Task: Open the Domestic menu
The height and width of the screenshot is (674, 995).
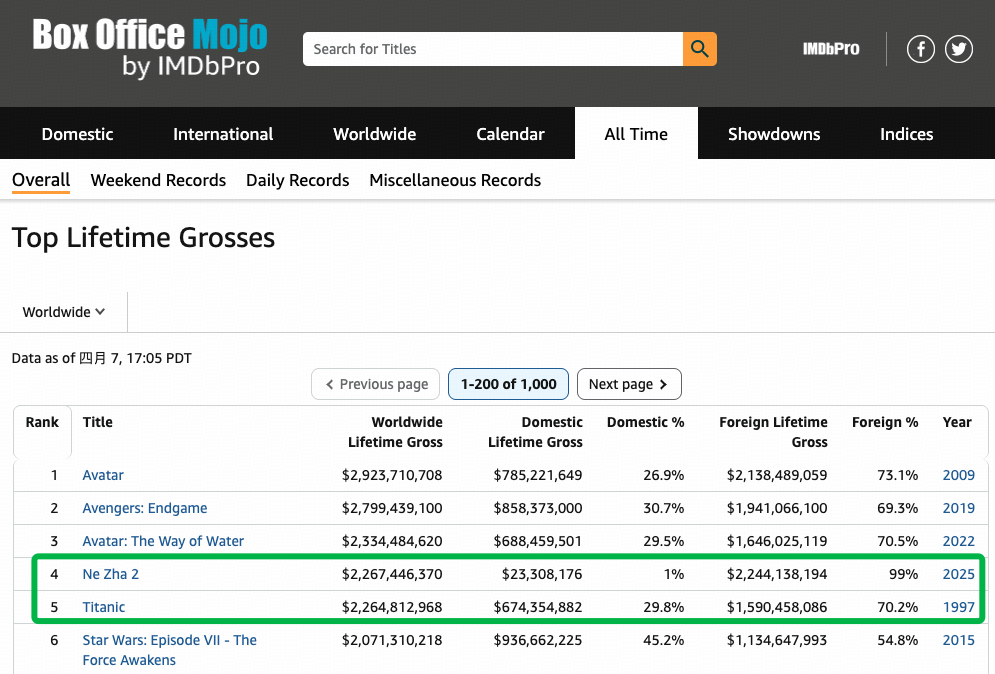Action: 78,134
